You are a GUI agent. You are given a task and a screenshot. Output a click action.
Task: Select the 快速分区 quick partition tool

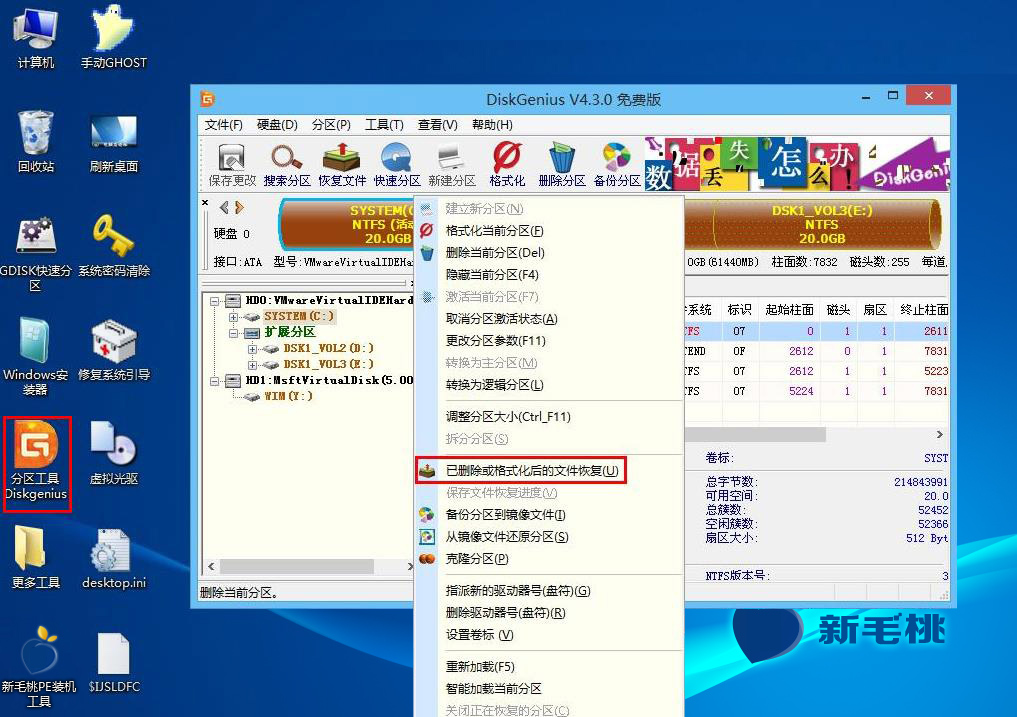tap(397, 165)
